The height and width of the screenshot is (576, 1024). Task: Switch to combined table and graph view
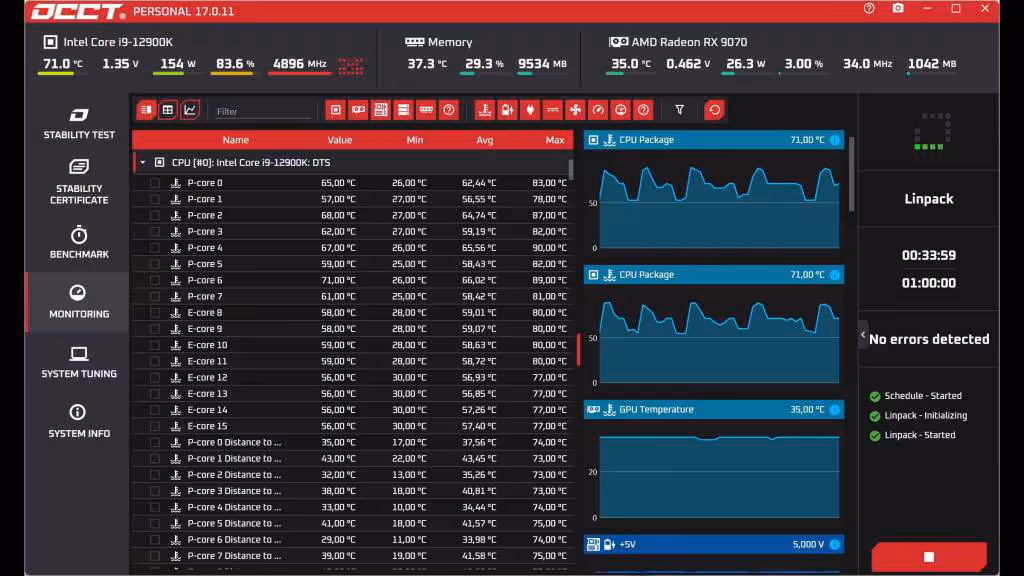click(146, 110)
